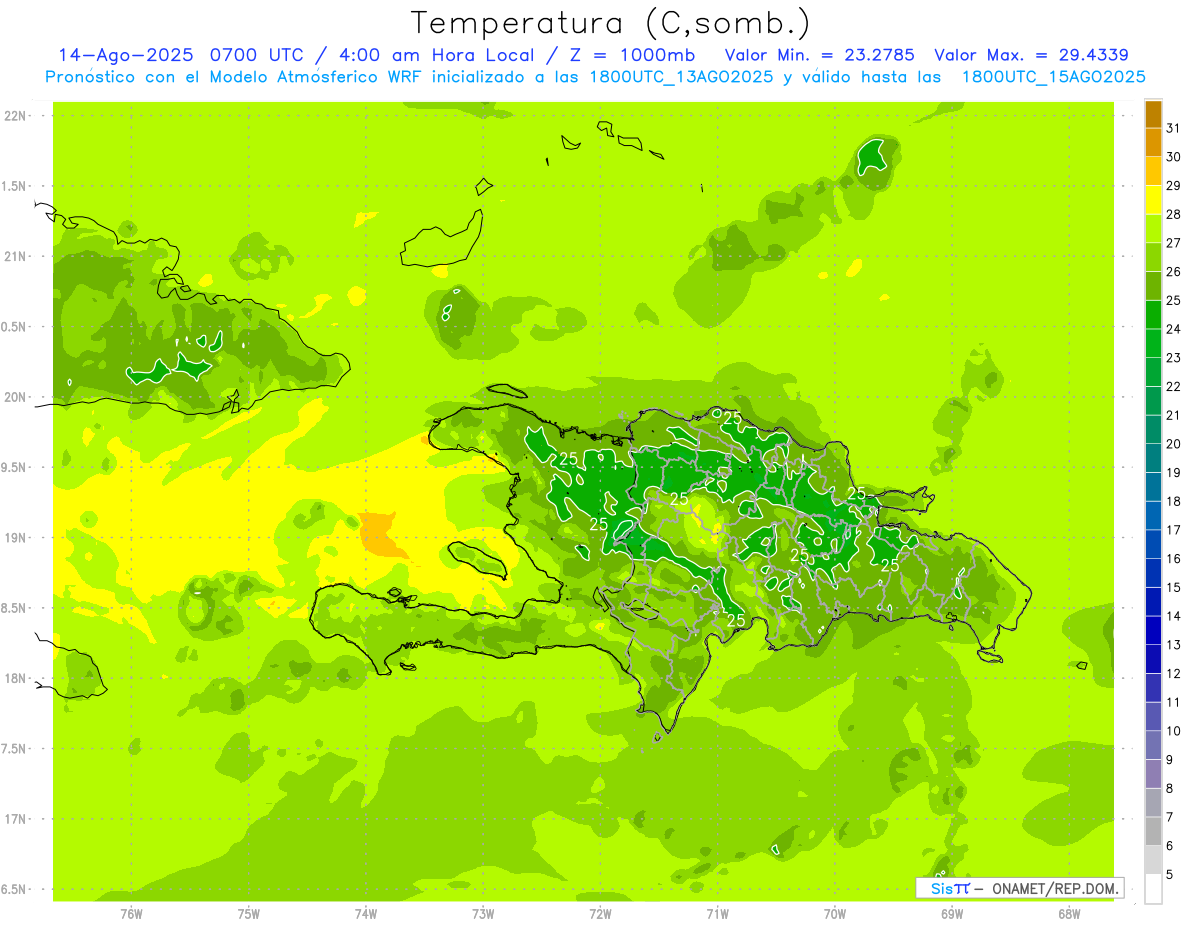Select the "1800UTC_15AGO2025" valid-until time text

point(1054,77)
